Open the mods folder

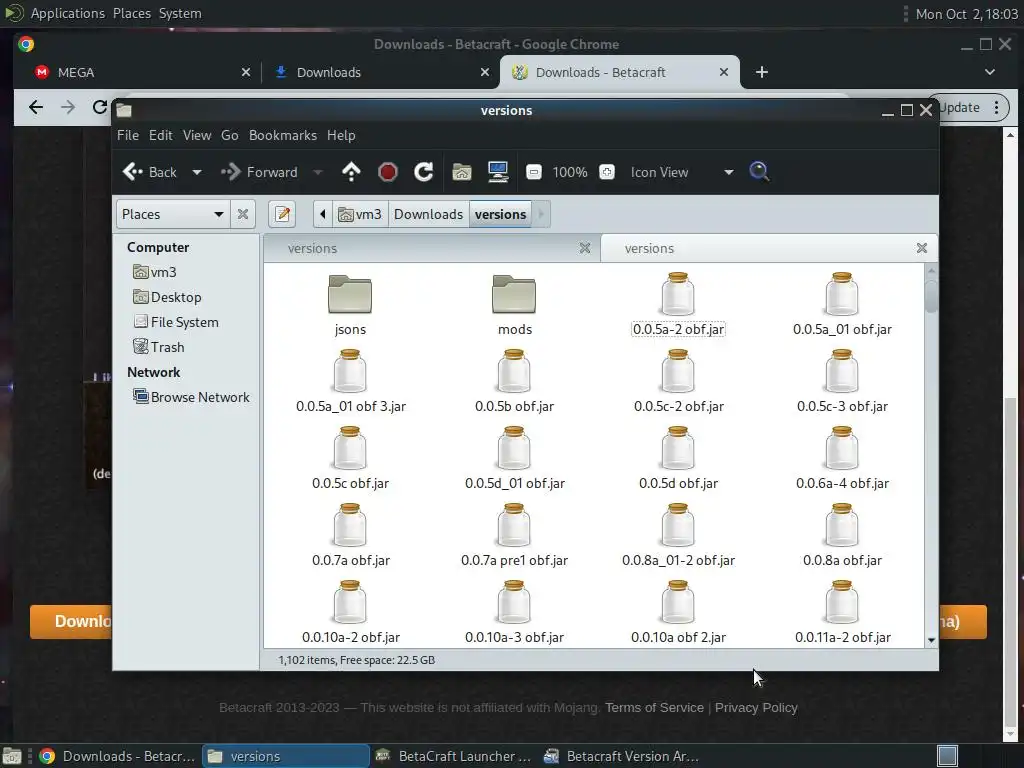click(515, 305)
